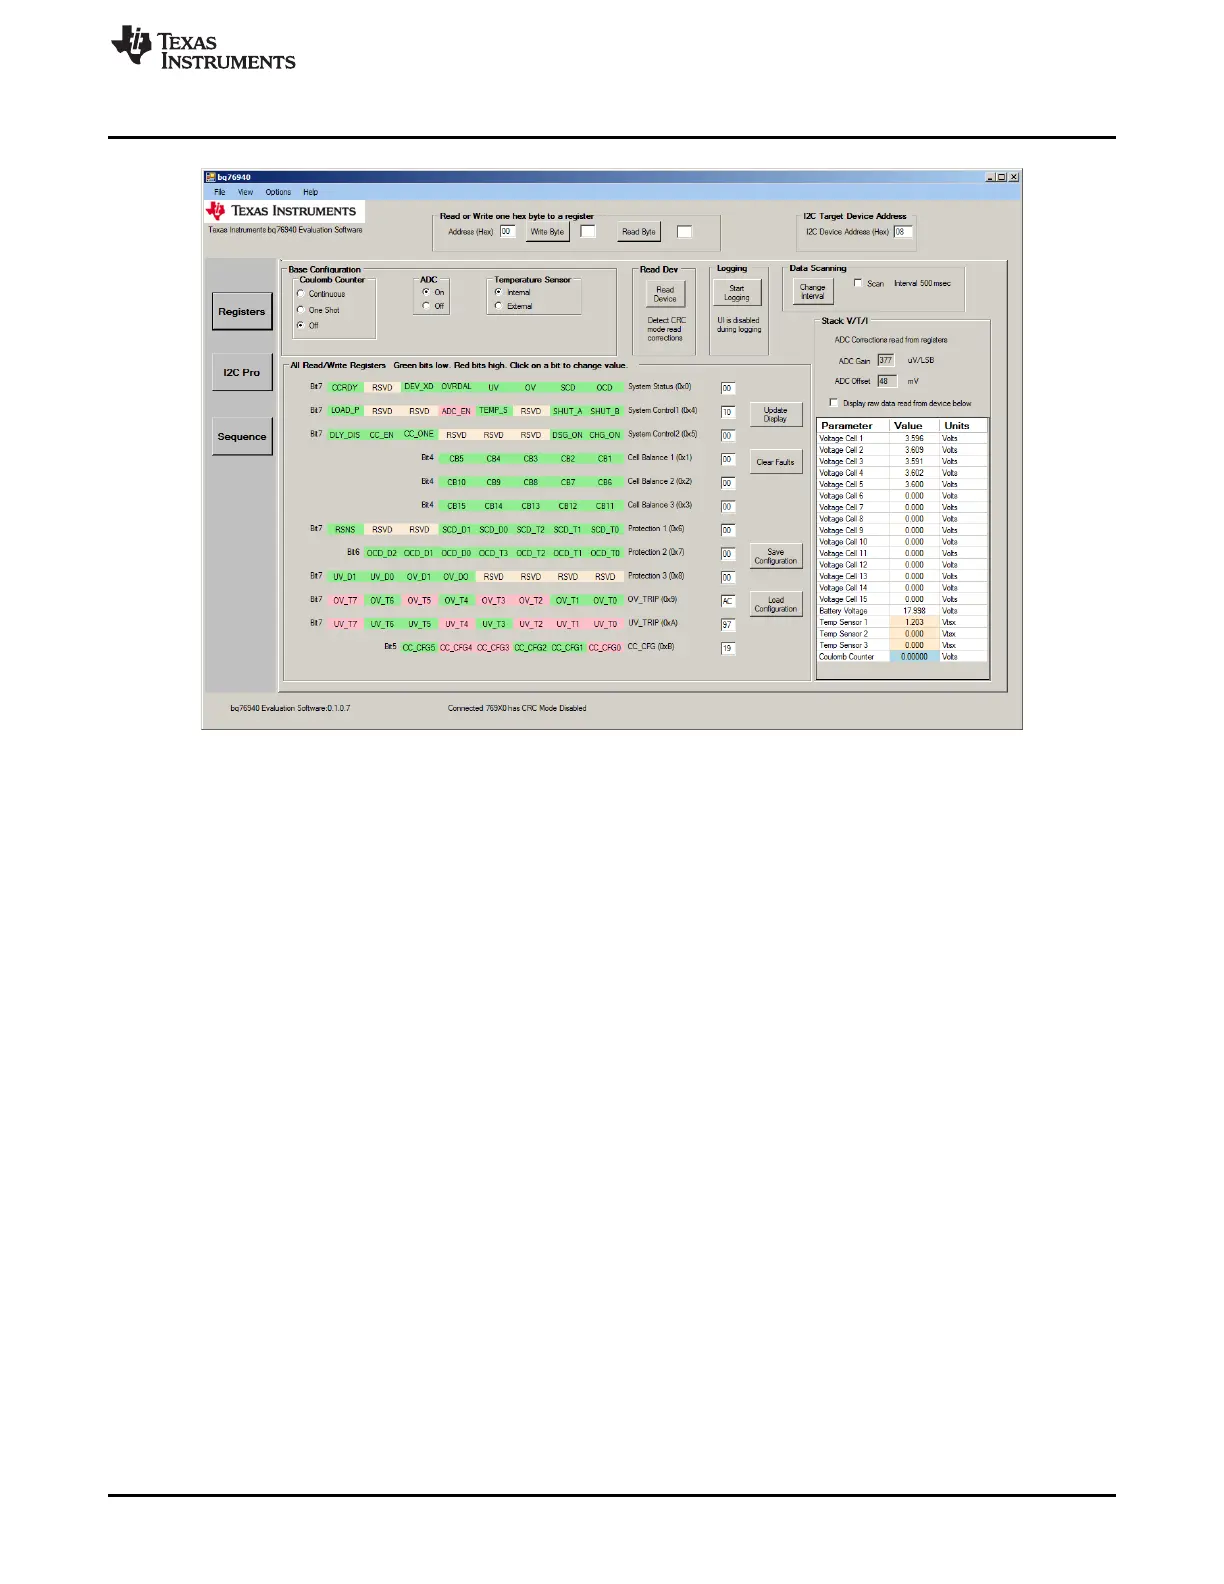Screen dimensions: 1224x1584
Task: Select One Shot coulomb counter mode
Action: click(300, 310)
